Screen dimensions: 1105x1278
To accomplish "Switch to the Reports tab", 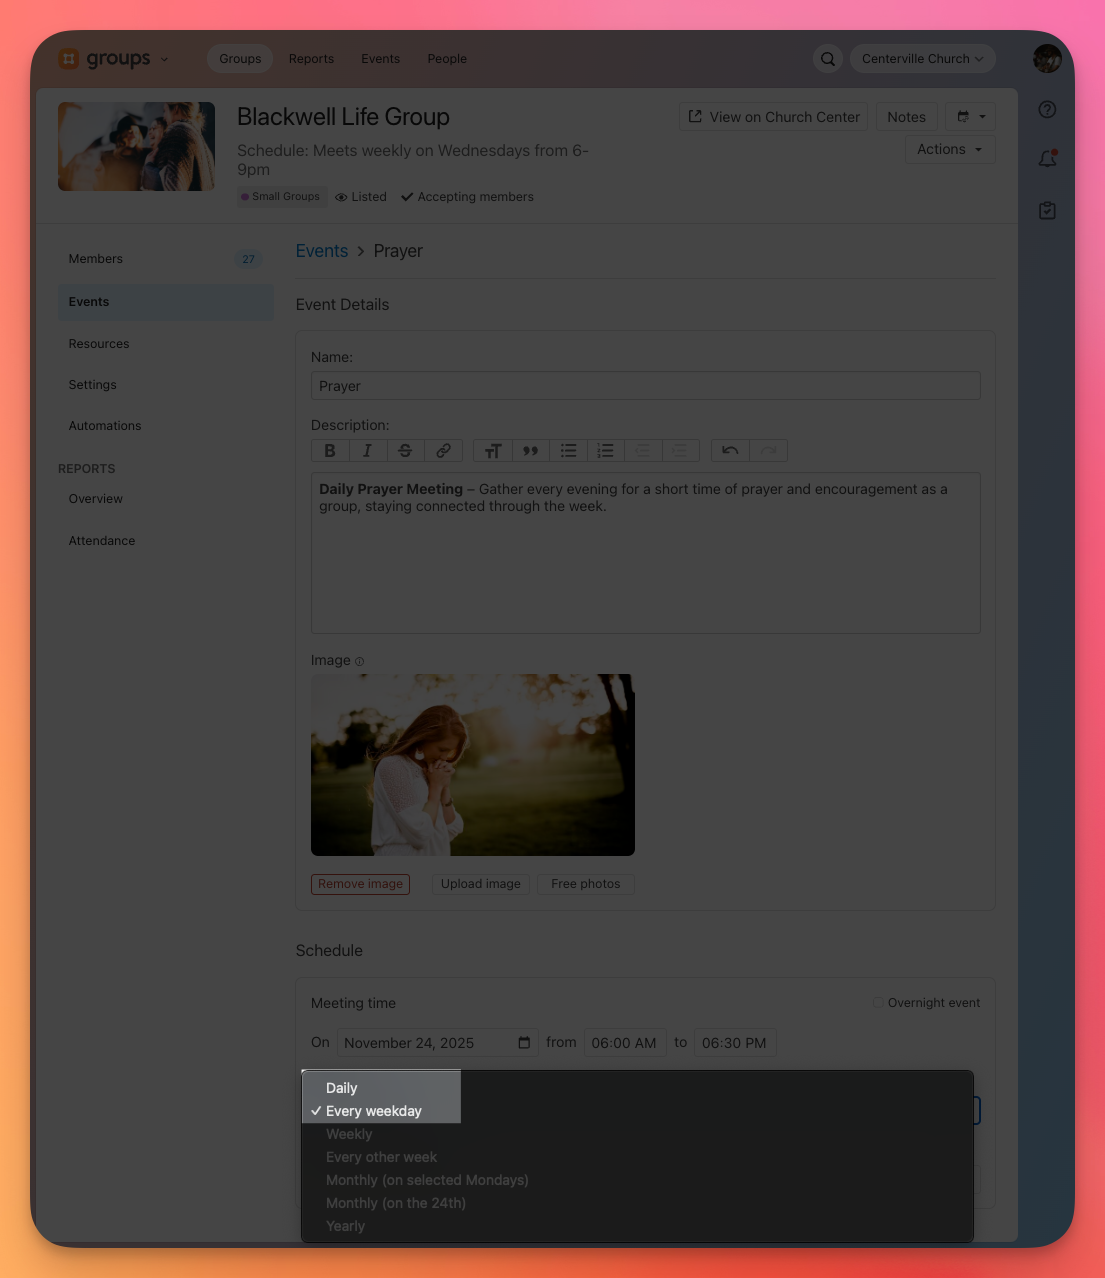I will click(311, 59).
